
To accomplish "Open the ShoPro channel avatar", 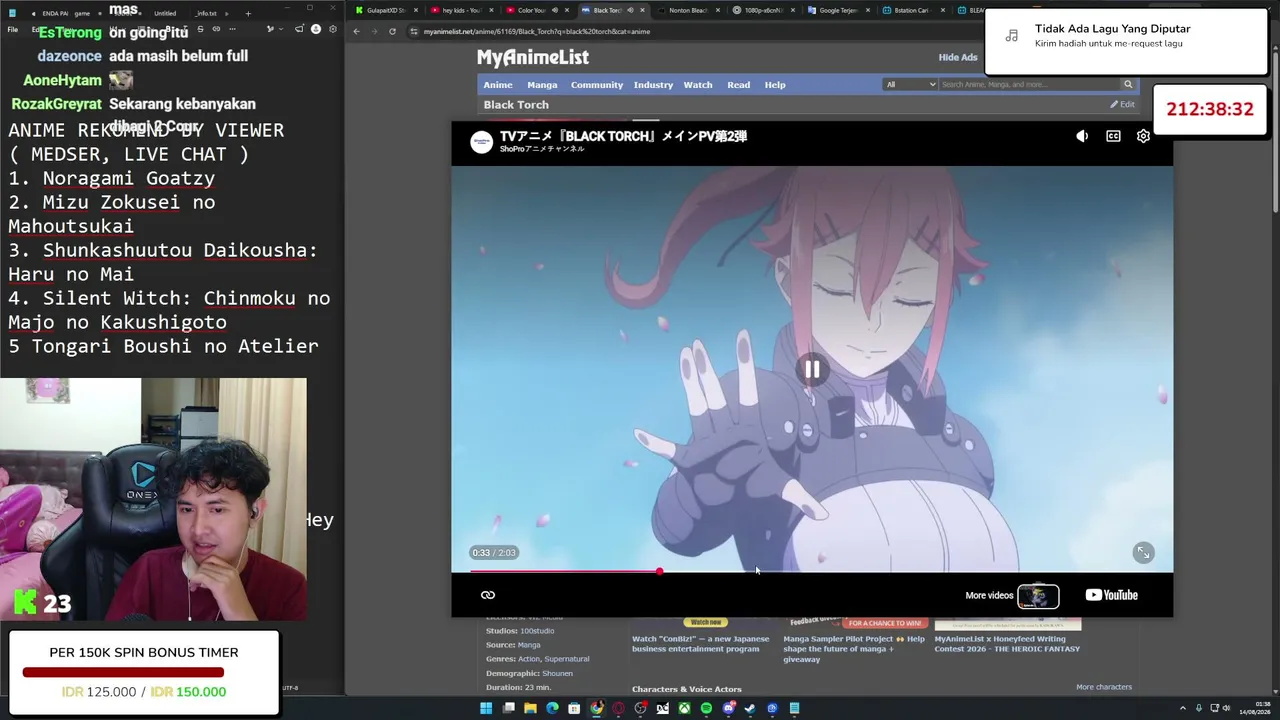I will tap(482, 141).
